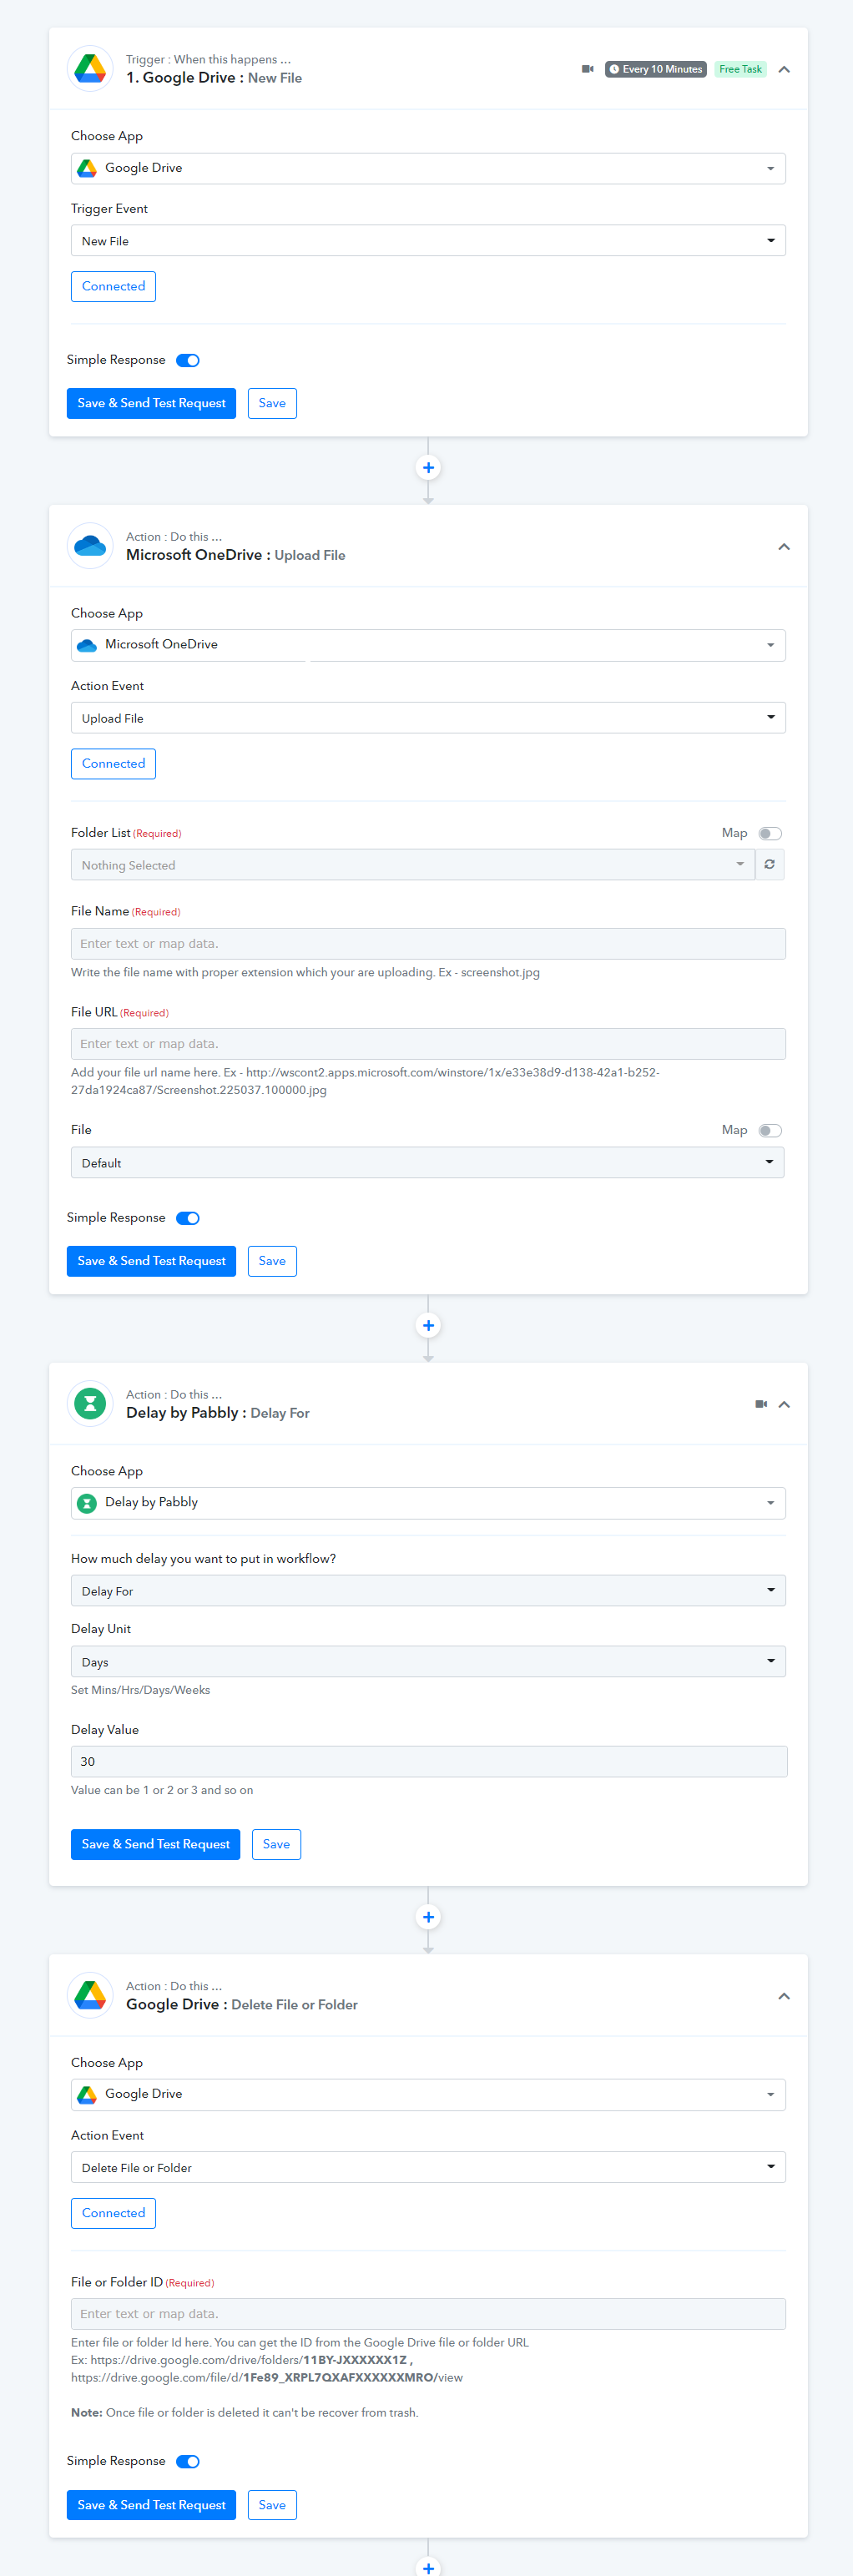853x2576 pixels.
Task: Click small hourglass icon in Delay Choose App field
Action: [87, 1503]
